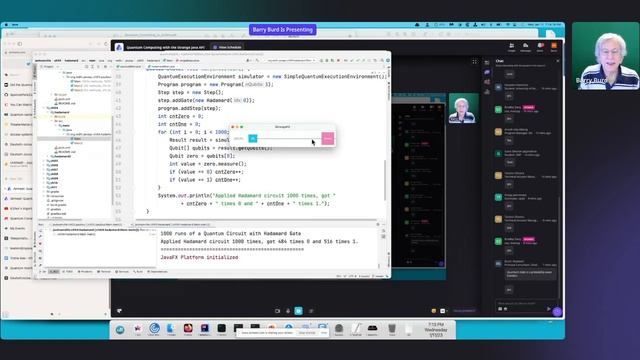640x360 pixels.
Task: Click the rerun icon in the Run panel
Action: click(x=40, y=231)
